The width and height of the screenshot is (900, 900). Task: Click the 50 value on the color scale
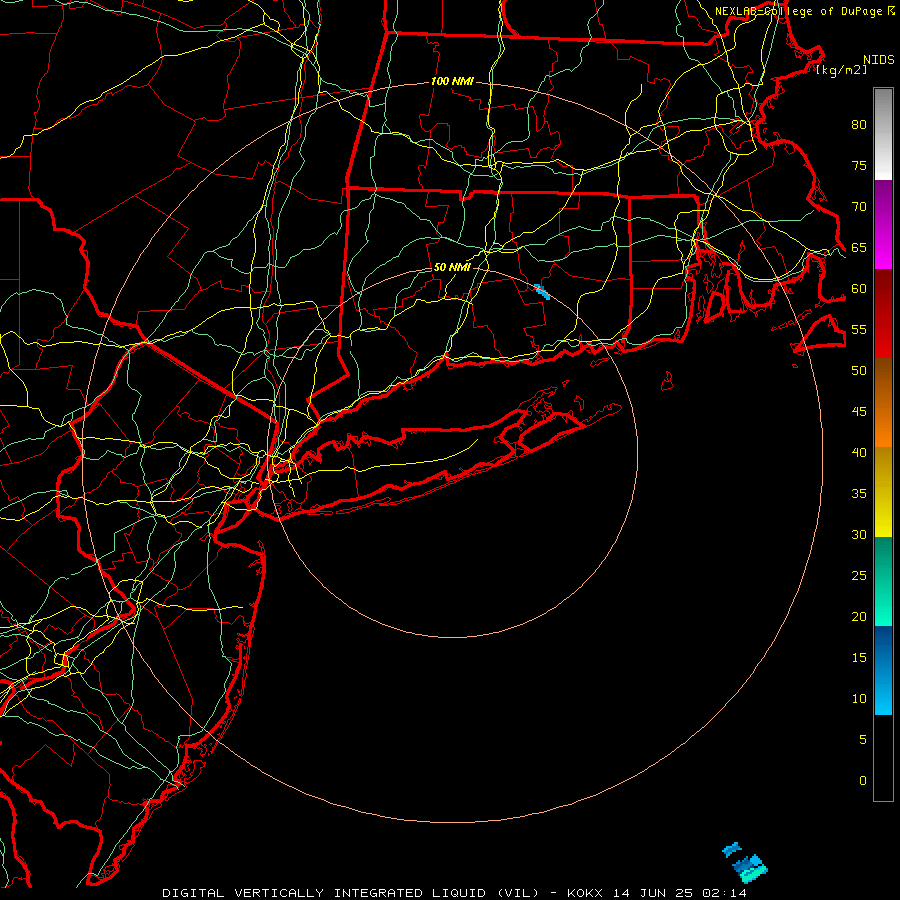(859, 371)
